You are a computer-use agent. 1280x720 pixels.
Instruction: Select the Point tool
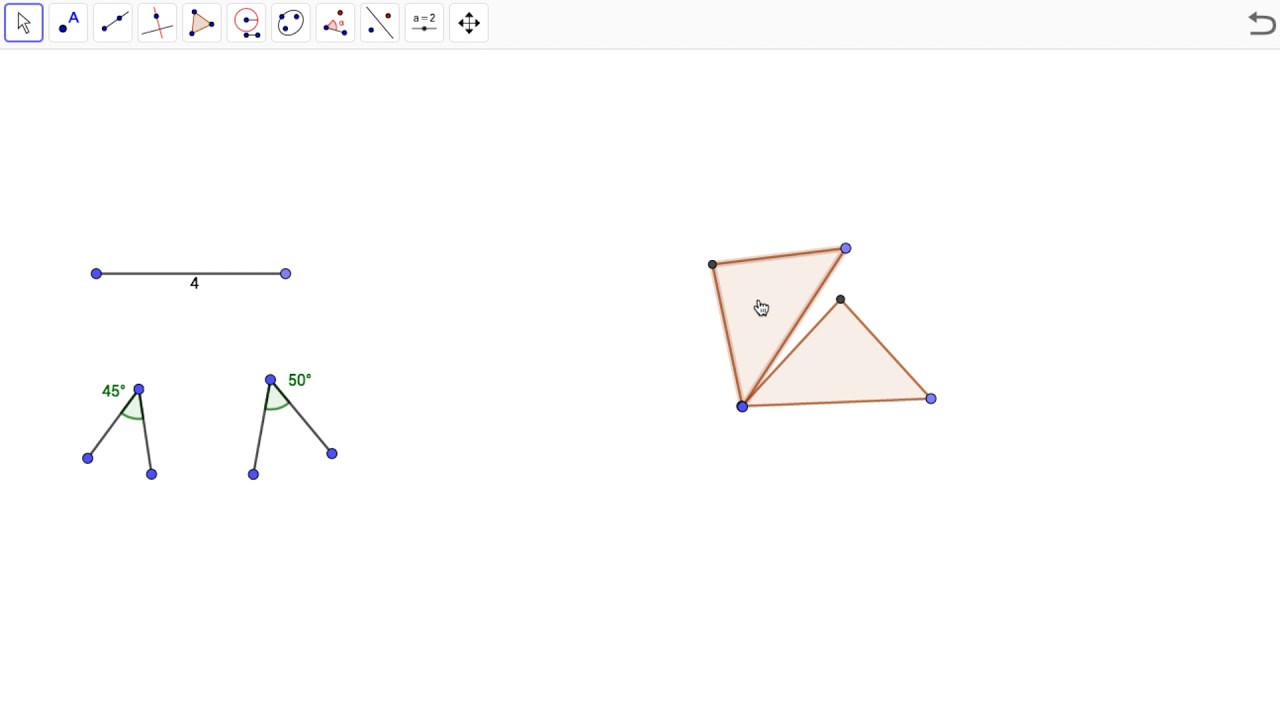(68, 22)
